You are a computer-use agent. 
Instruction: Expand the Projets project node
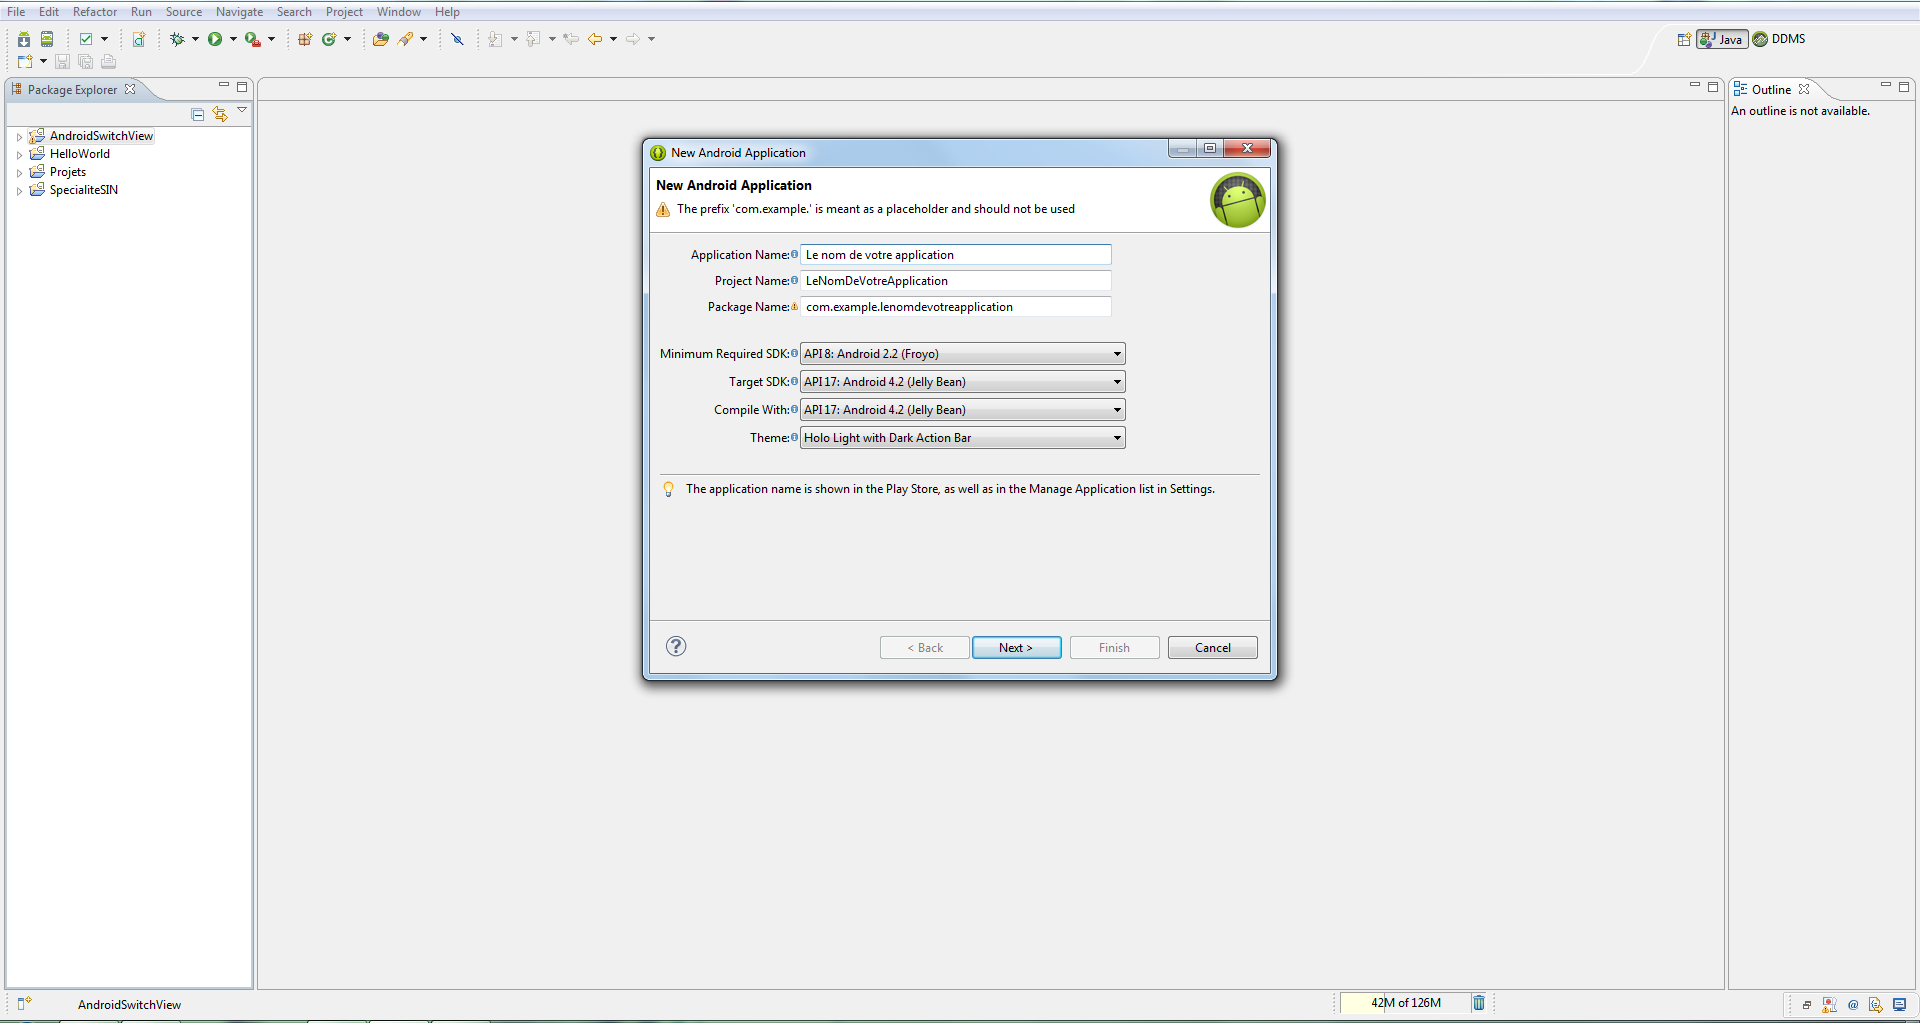click(19, 173)
